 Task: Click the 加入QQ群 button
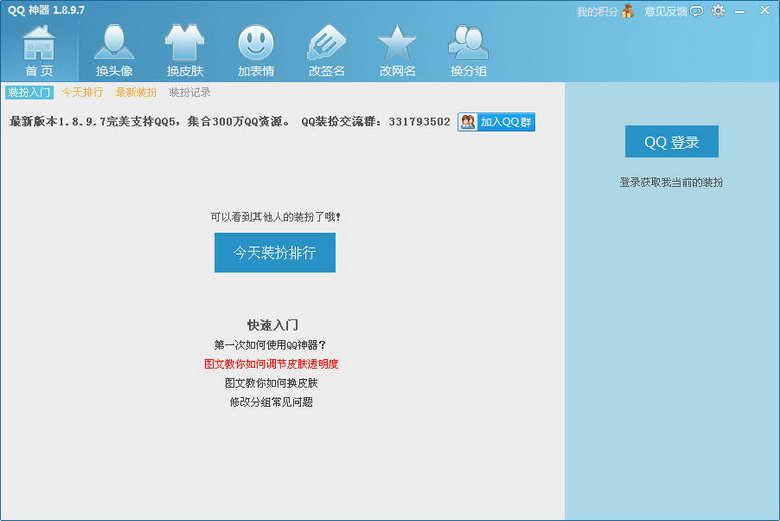click(x=496, y=122)
